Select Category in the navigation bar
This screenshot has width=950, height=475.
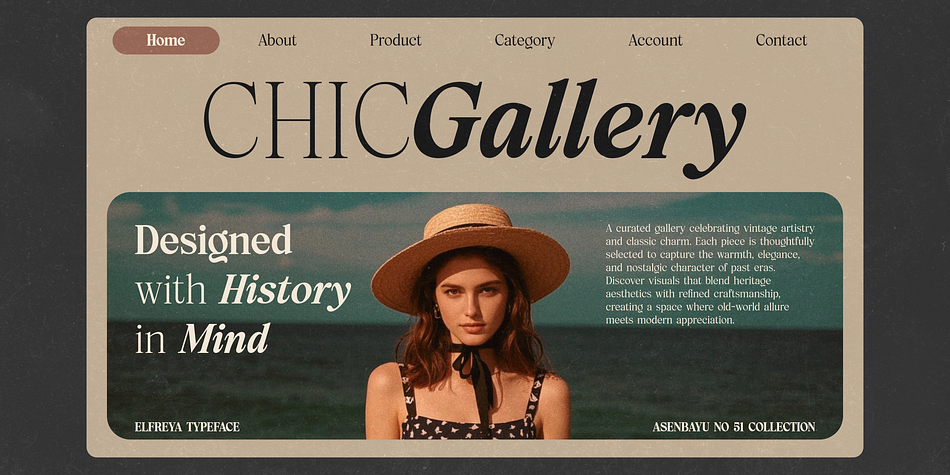pos(525,41)
